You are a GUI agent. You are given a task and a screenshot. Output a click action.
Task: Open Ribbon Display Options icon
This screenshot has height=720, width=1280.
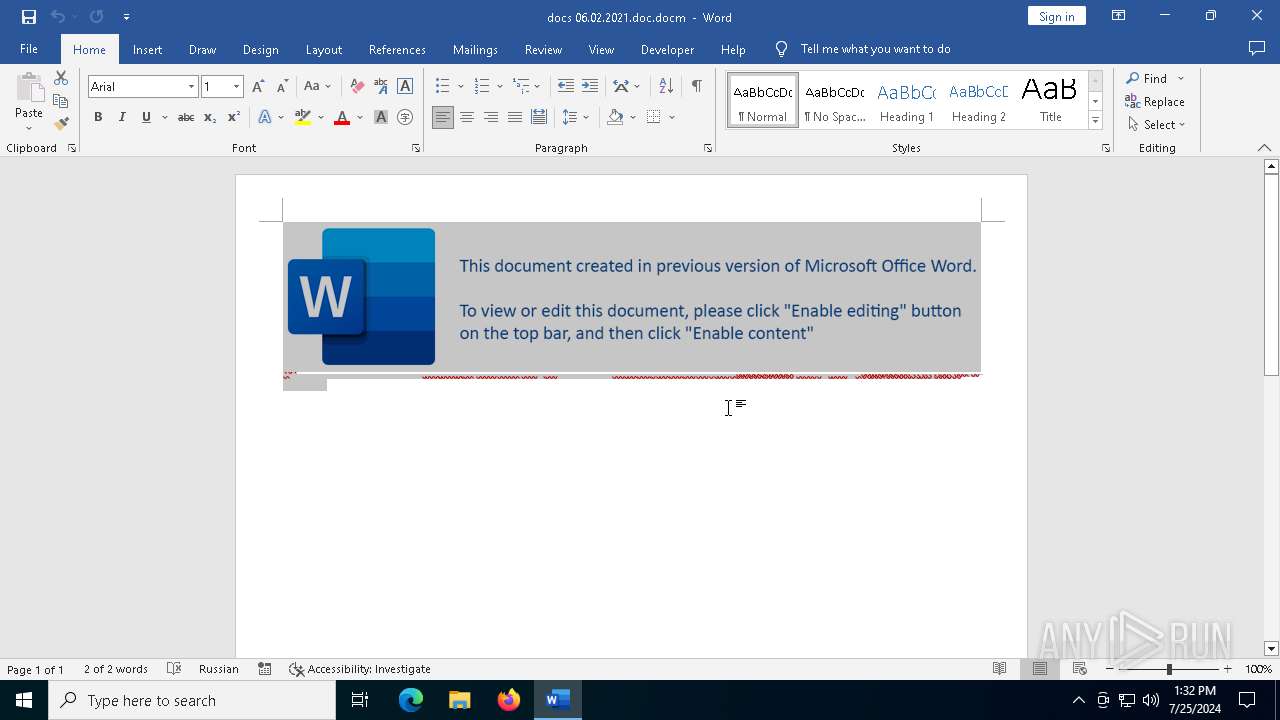pyautogui.click(x=1119, y=16)
